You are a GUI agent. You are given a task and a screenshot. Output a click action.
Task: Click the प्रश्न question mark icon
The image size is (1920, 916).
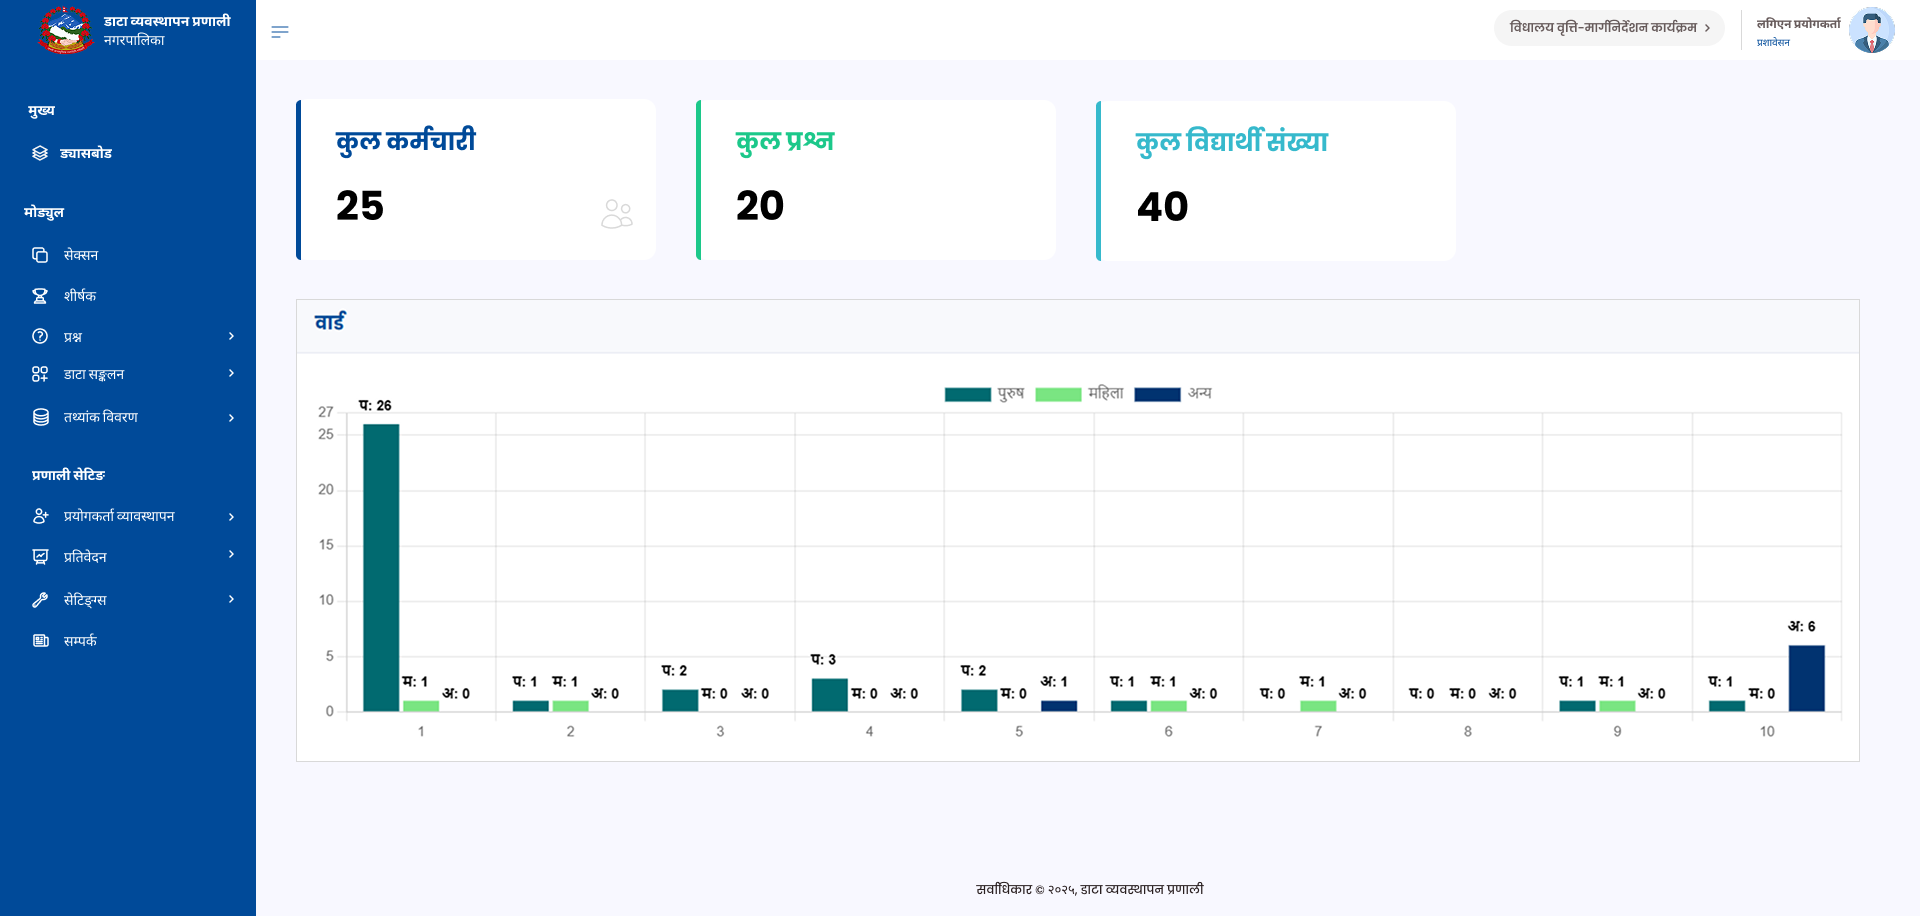pos(39,336)
